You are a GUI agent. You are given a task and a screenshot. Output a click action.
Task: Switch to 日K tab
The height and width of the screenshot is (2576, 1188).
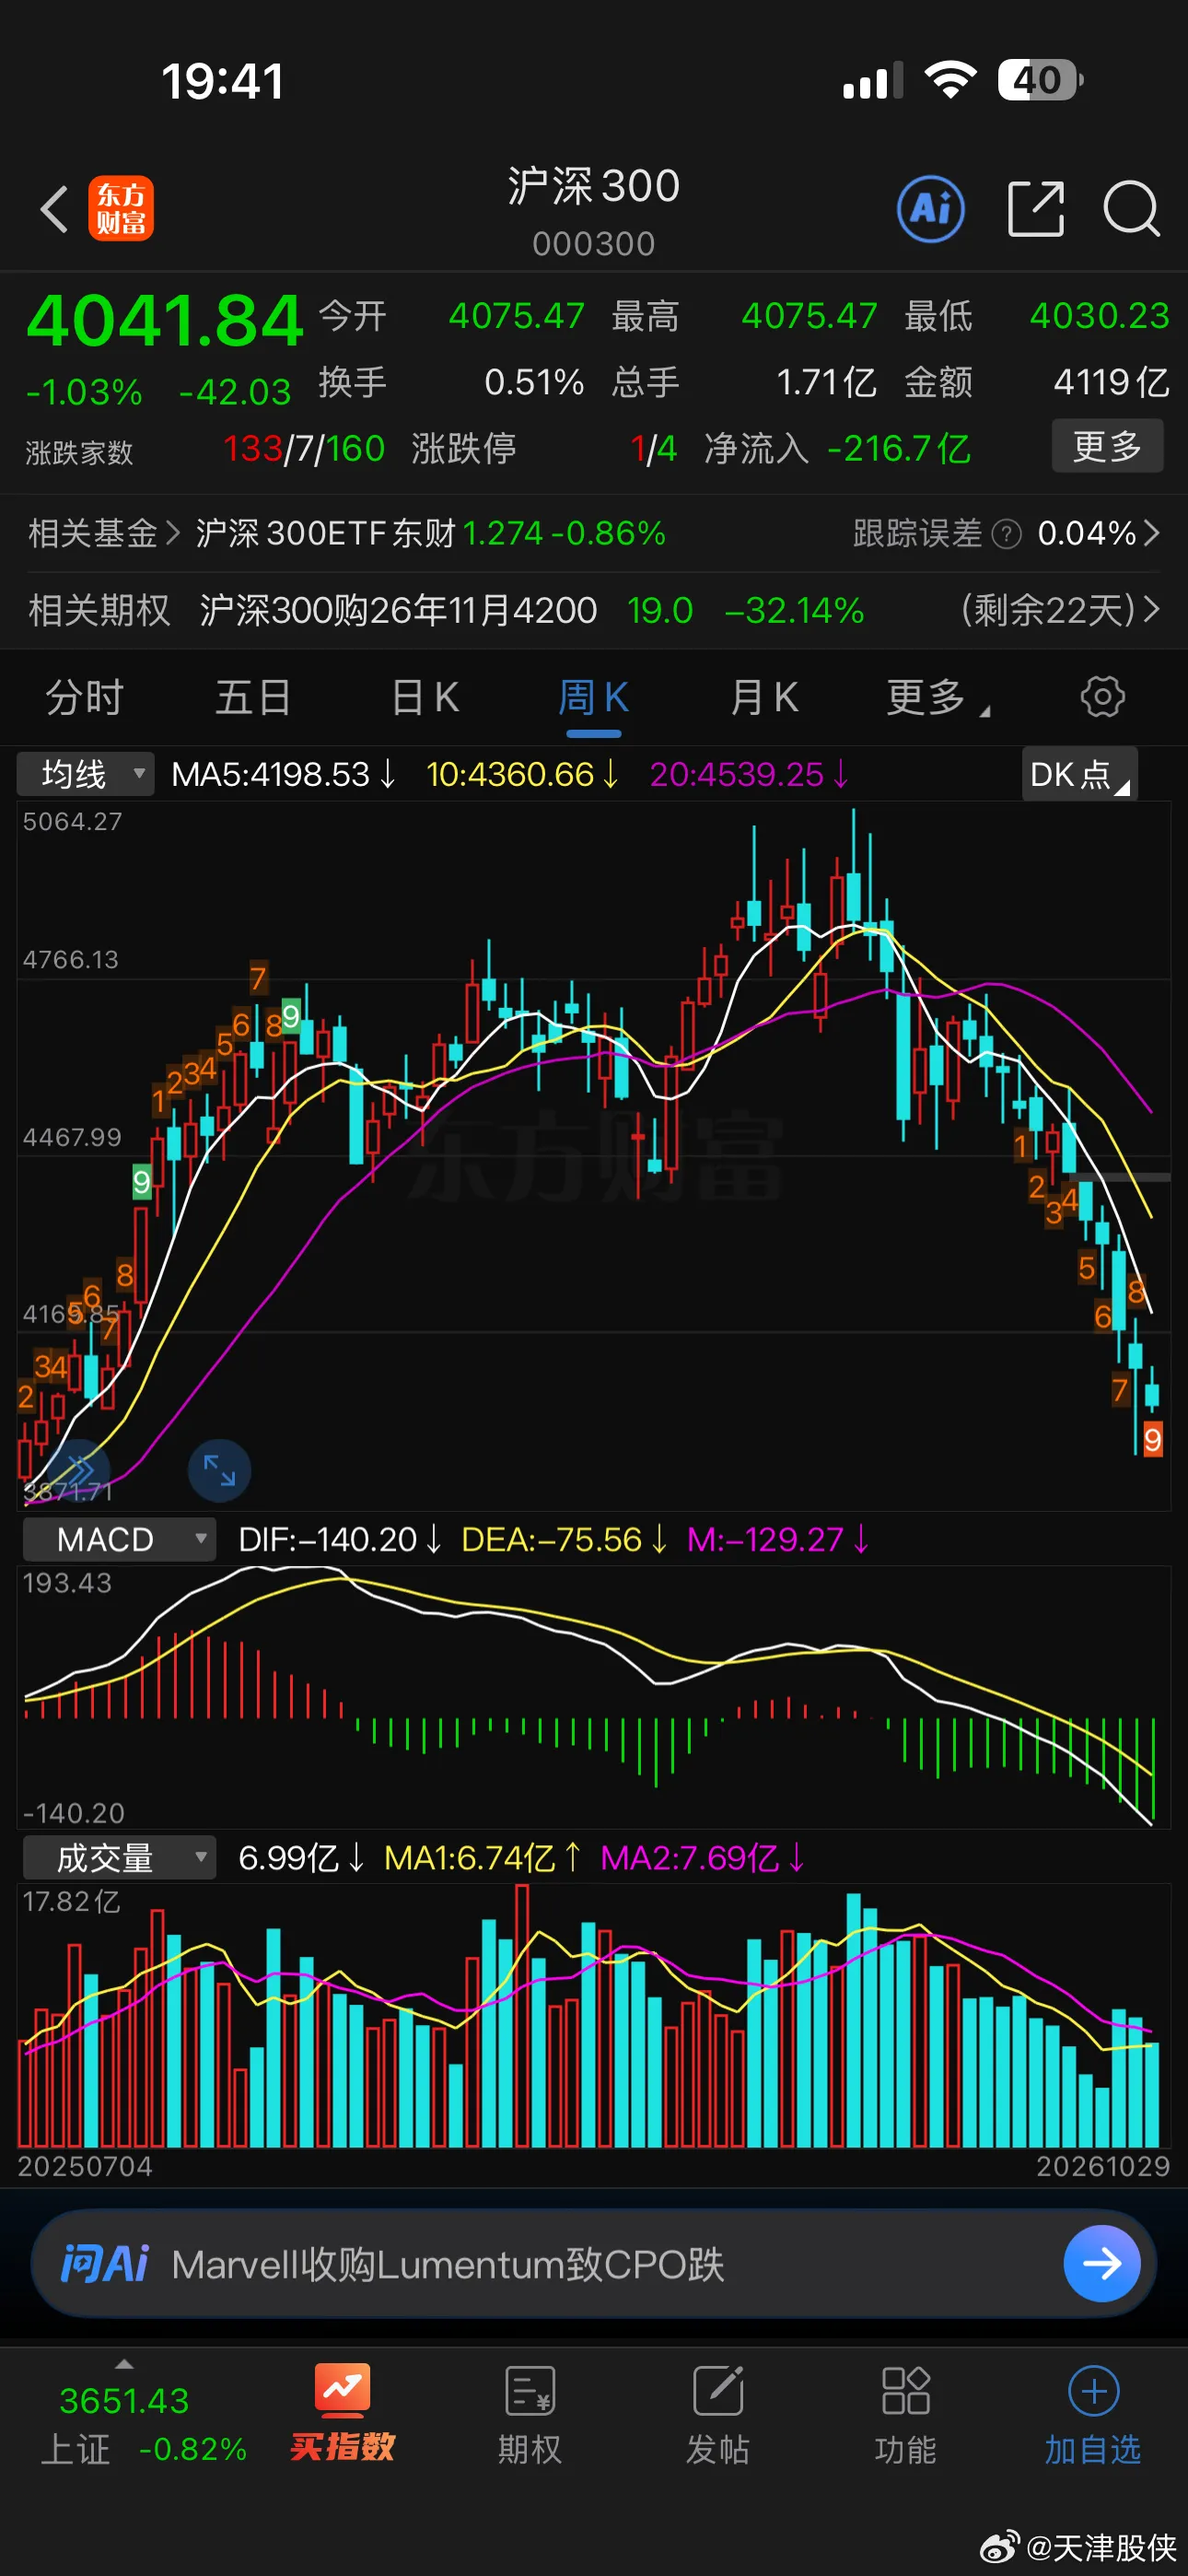pyautogui.click(x=425, y=698)
